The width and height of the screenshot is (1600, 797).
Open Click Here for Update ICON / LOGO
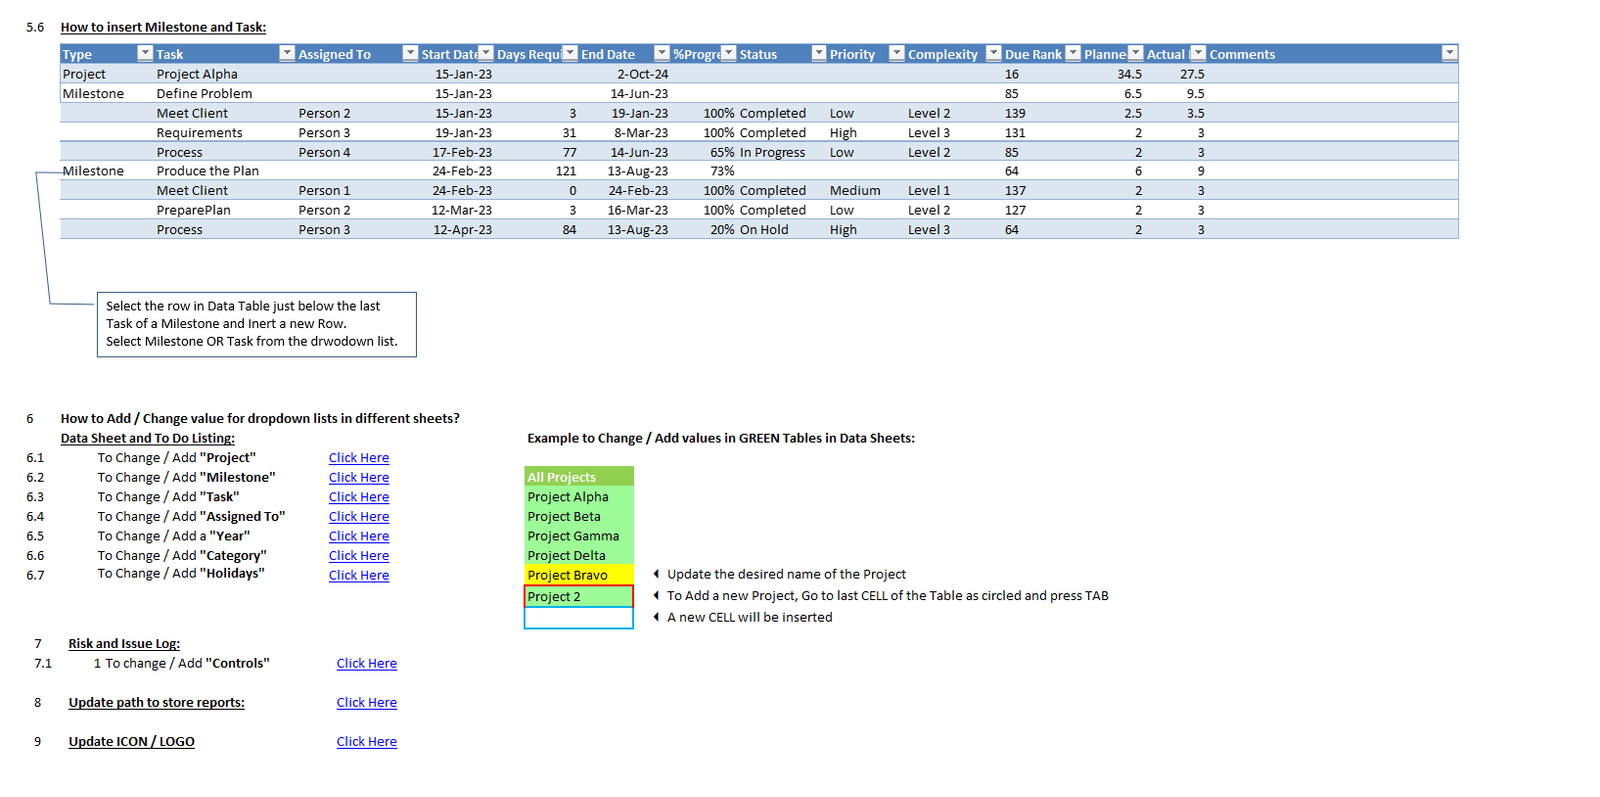tap(367, 742)
